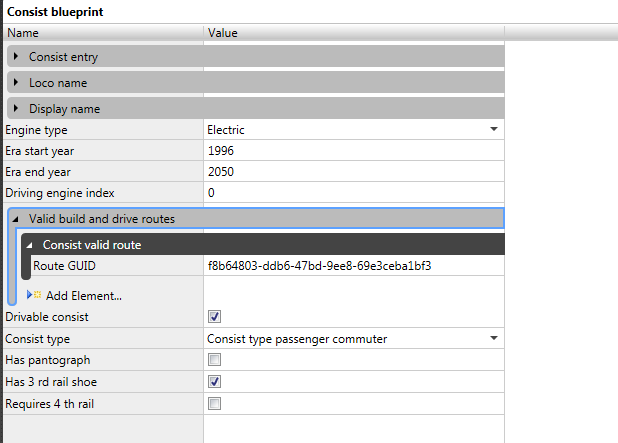Click the Route GUID value field
This screenshot has height=443, width=618.
350,266
